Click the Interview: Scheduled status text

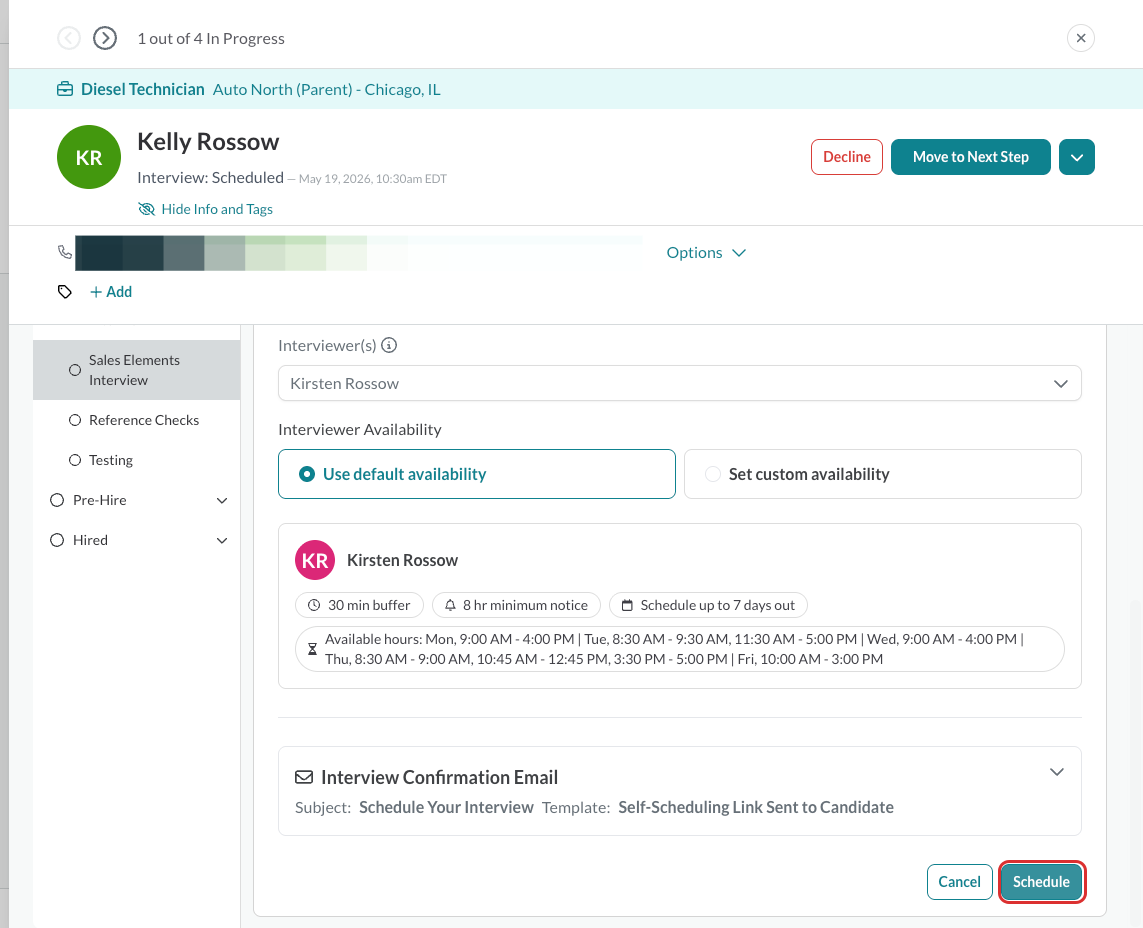[x=210, y=178]
